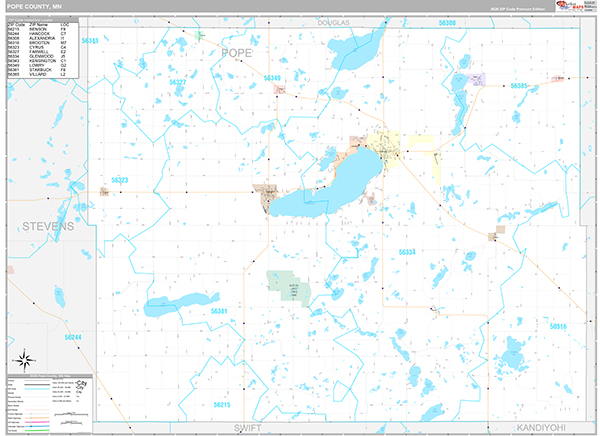Image resolution: width=600 pixels, height=436 pixels.
Task: Click the compass rose symbol
Action: tap(24, 361)
